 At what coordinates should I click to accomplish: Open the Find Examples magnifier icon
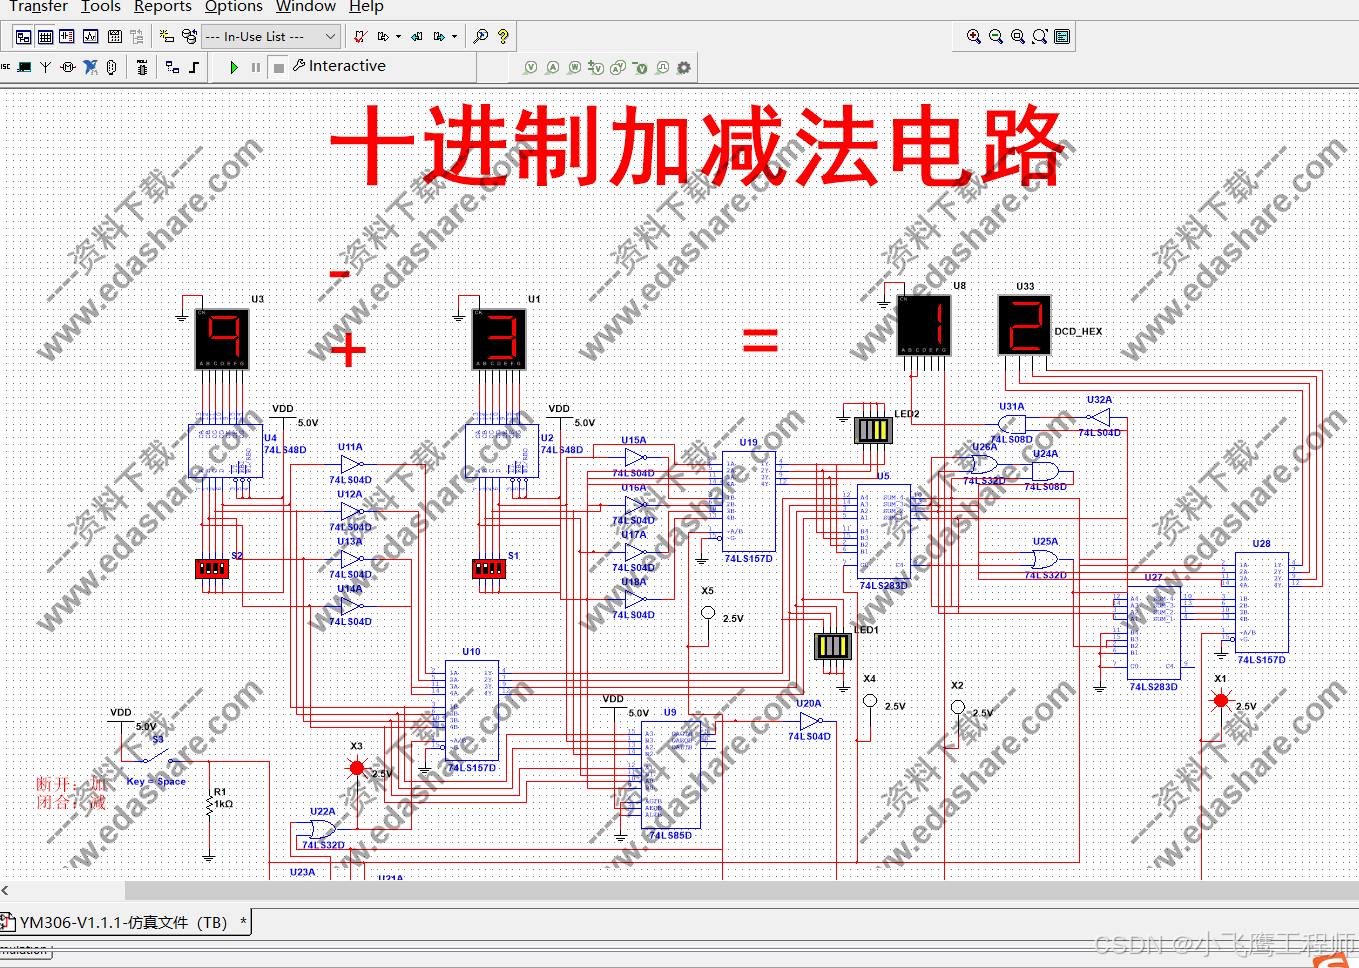point(481,37)
